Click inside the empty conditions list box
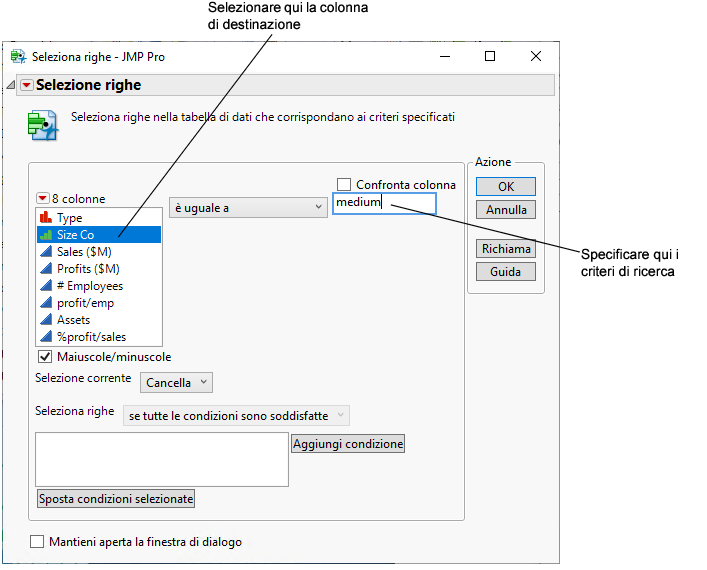Viewport: 707px width, 570px height. coord(162,460)
